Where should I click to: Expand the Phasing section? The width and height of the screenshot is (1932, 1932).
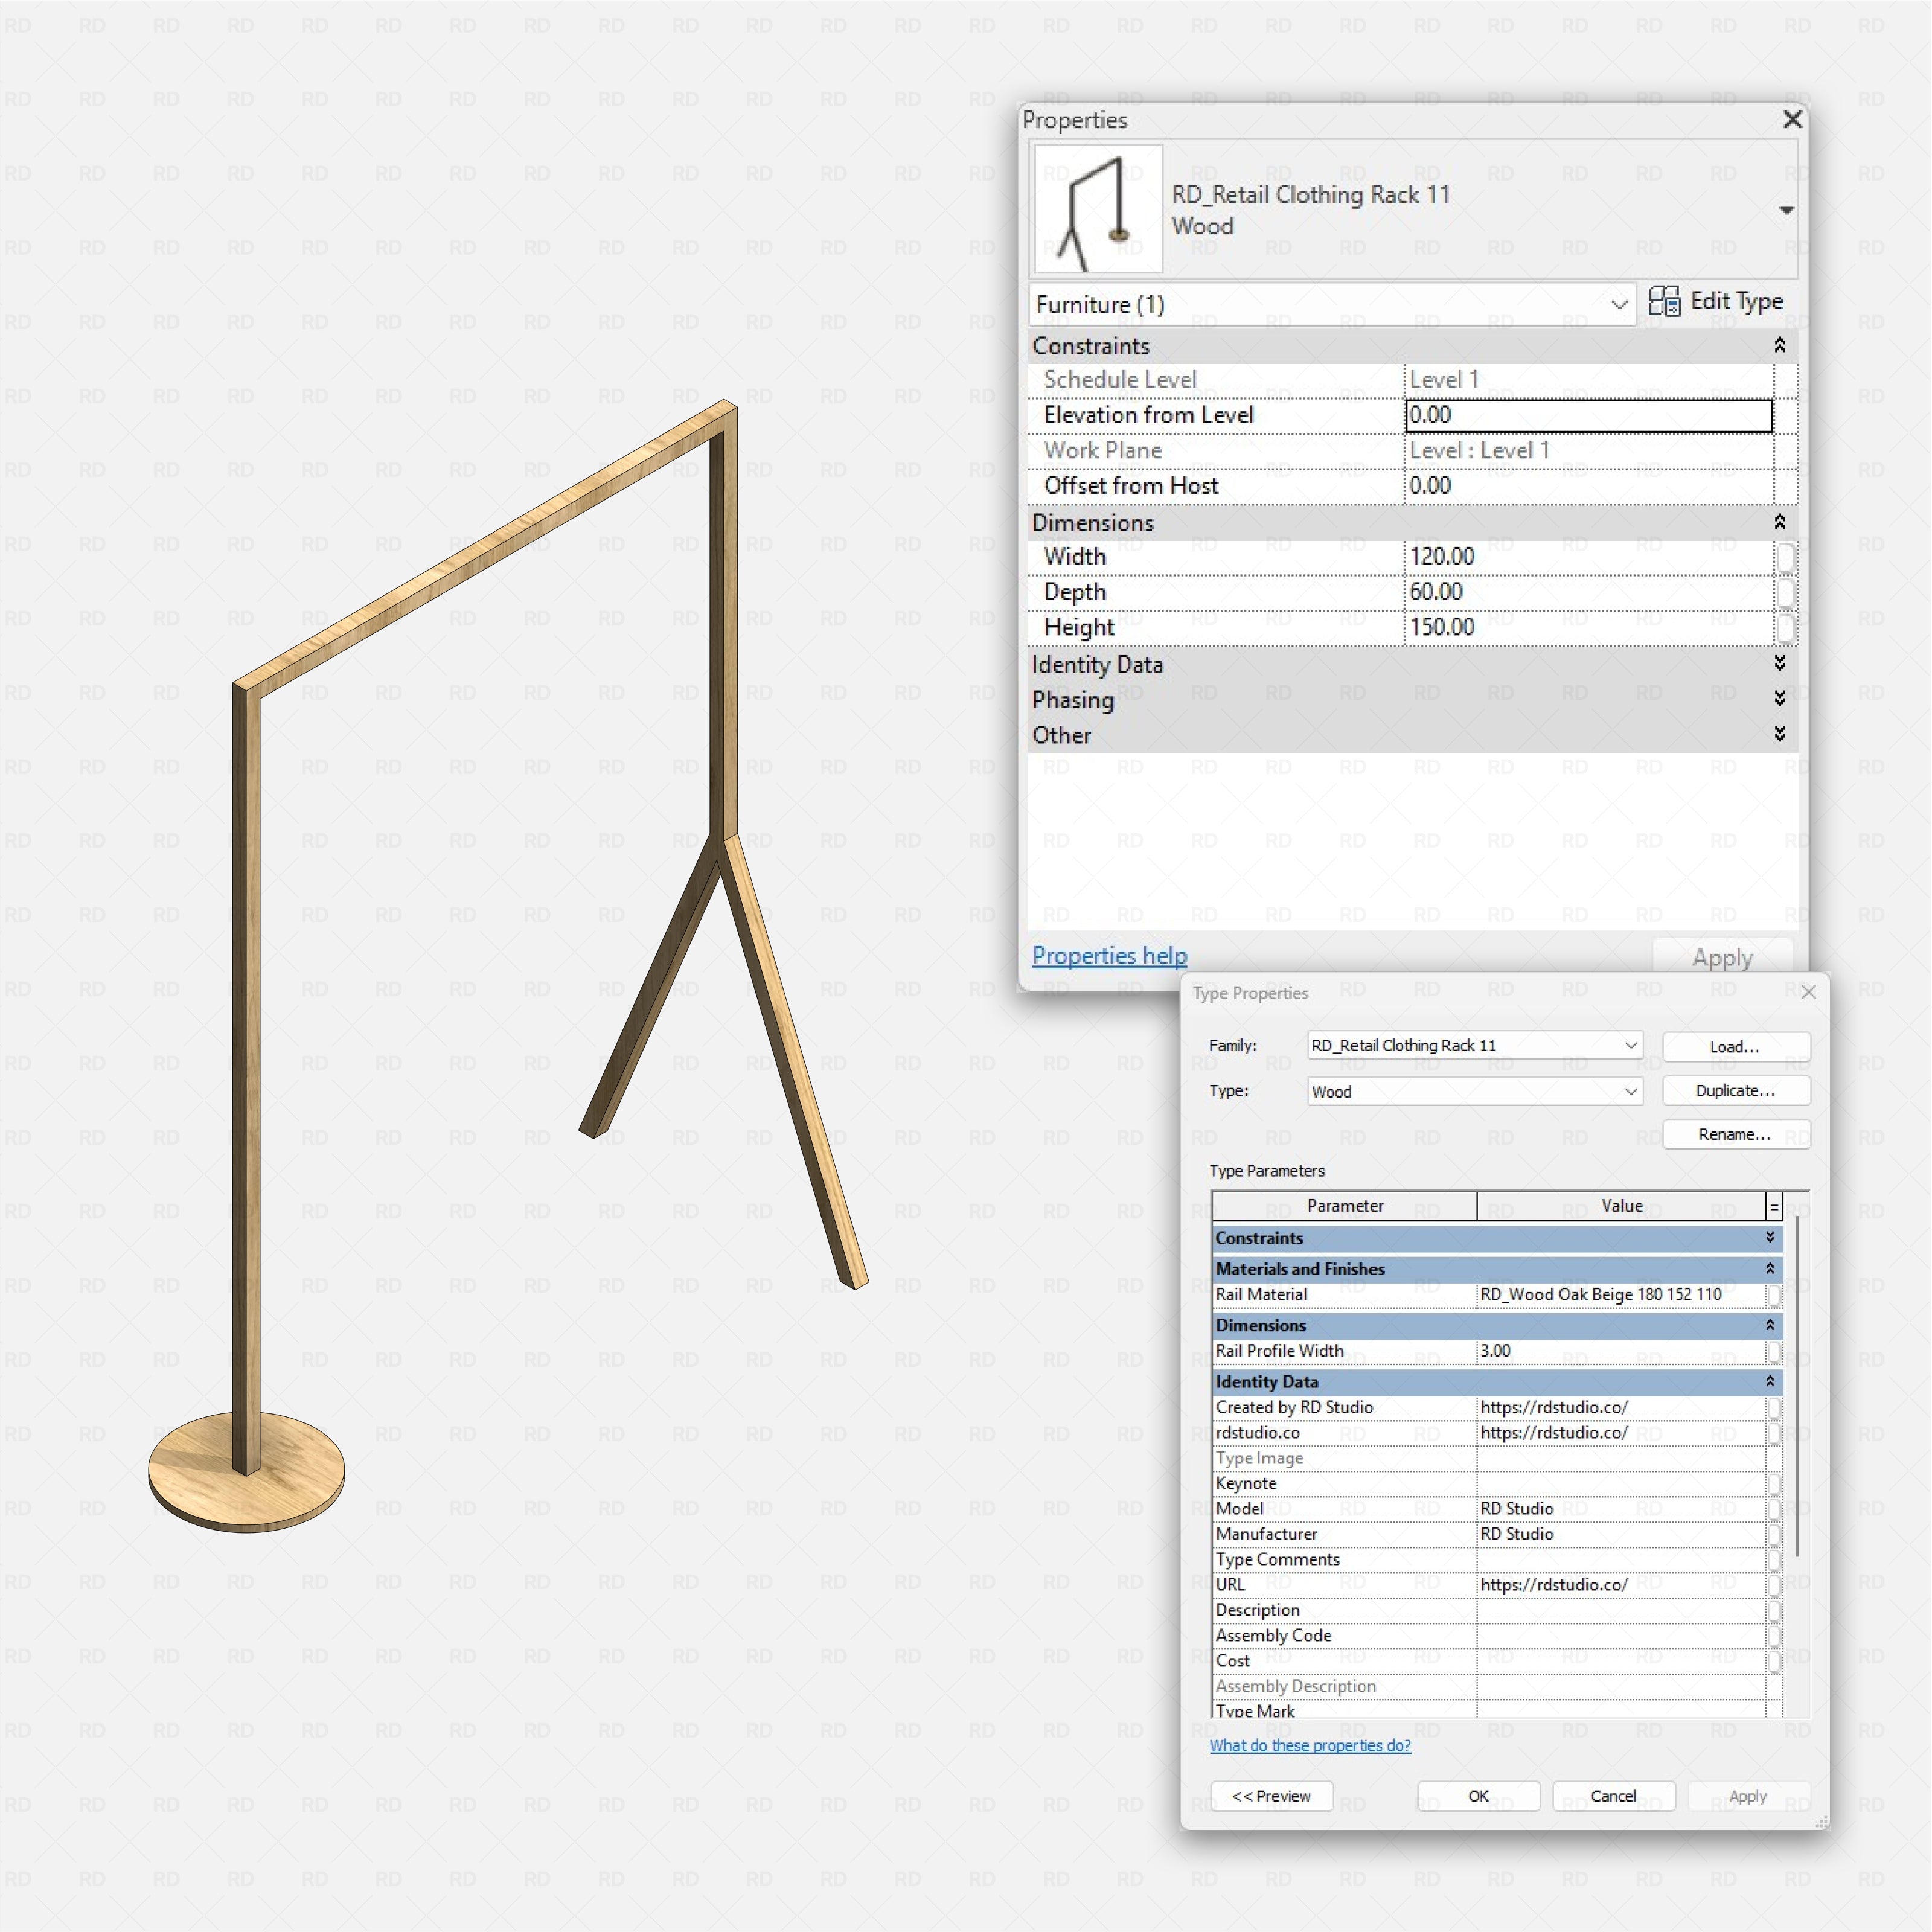coord(1780,698)
